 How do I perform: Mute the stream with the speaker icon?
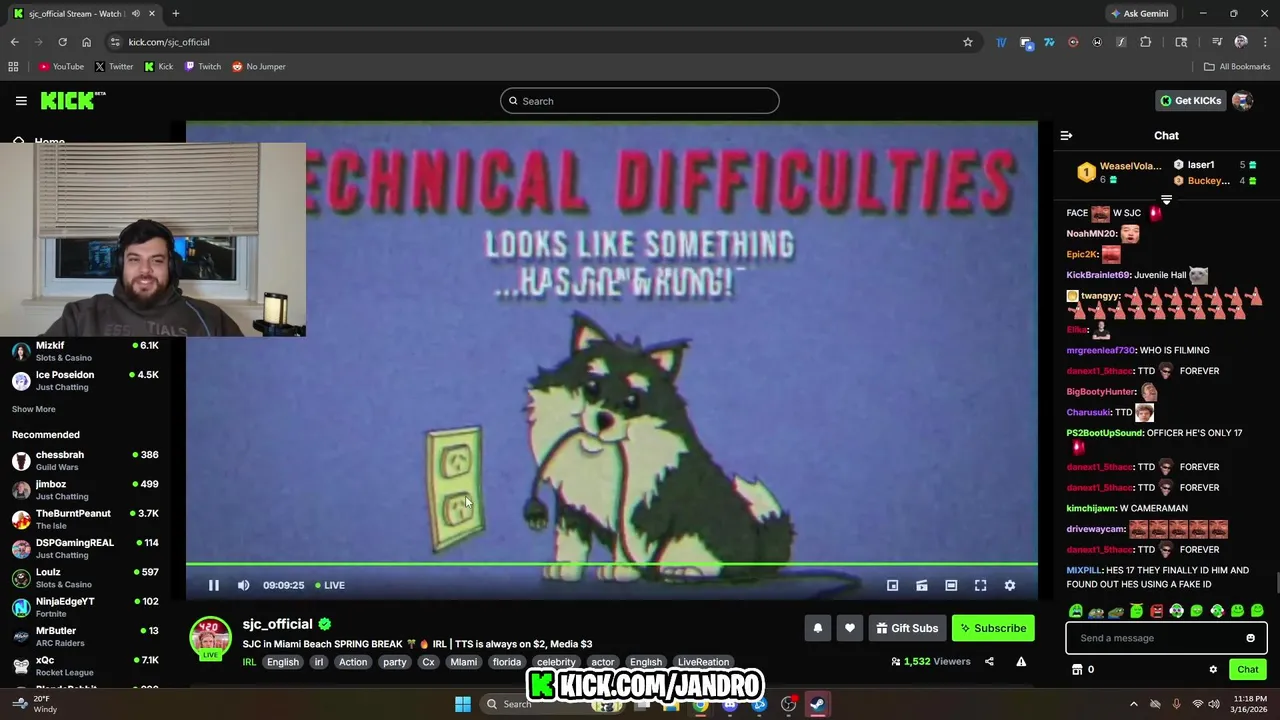tap(243, 585)
